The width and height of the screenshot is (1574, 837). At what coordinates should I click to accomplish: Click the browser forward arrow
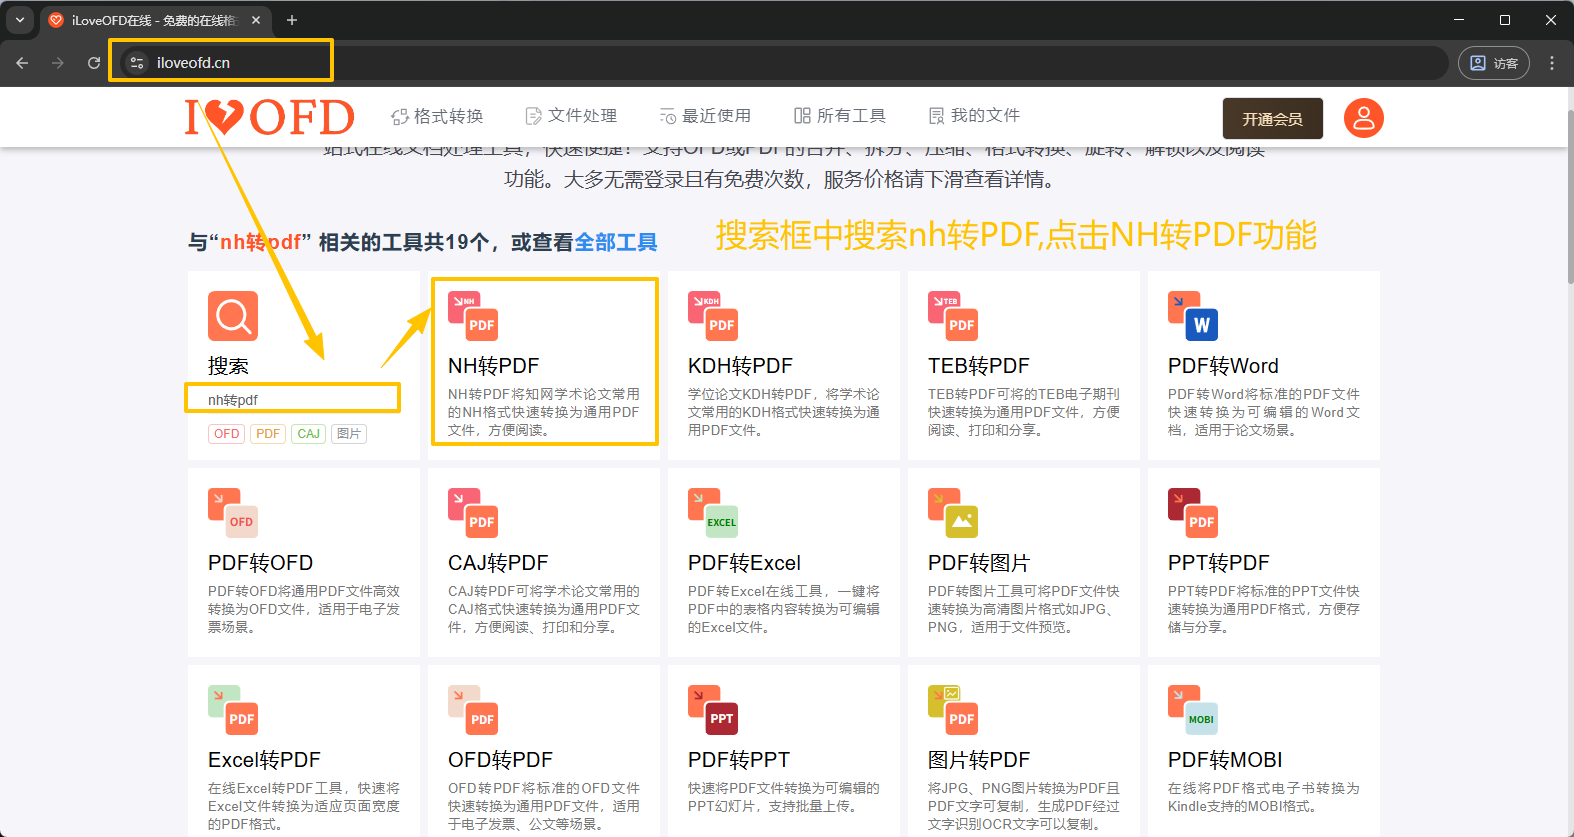58,62
